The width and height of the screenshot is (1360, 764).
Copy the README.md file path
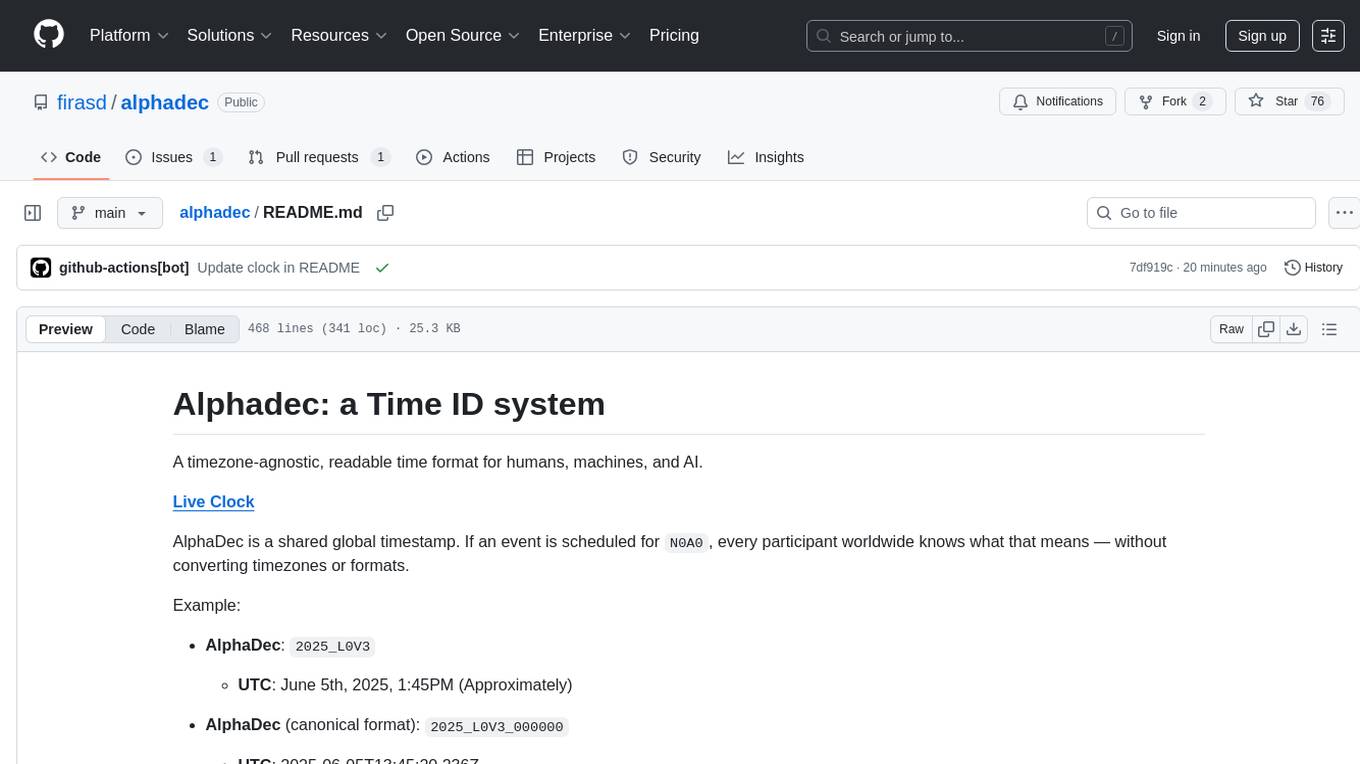pos(385,213)
